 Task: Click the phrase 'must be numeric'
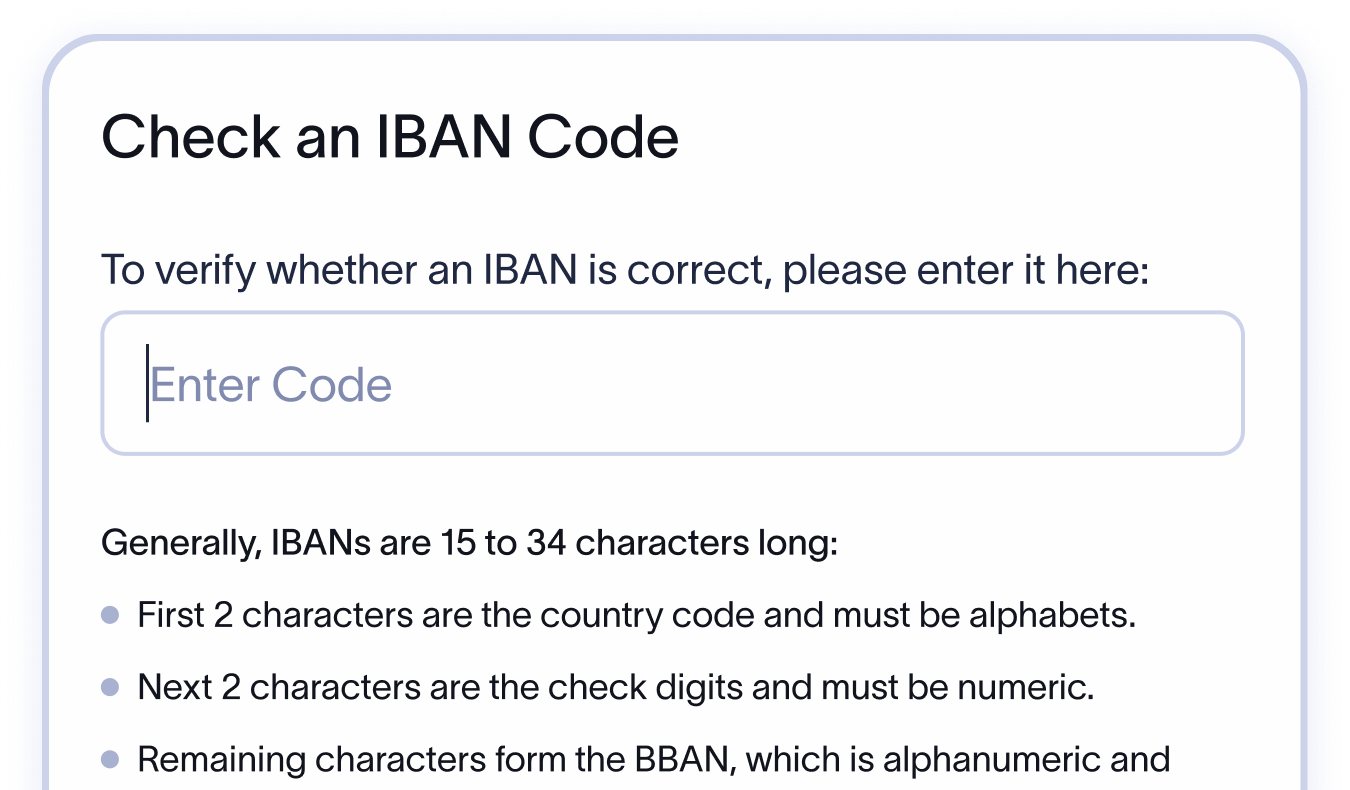click(960, 687)
